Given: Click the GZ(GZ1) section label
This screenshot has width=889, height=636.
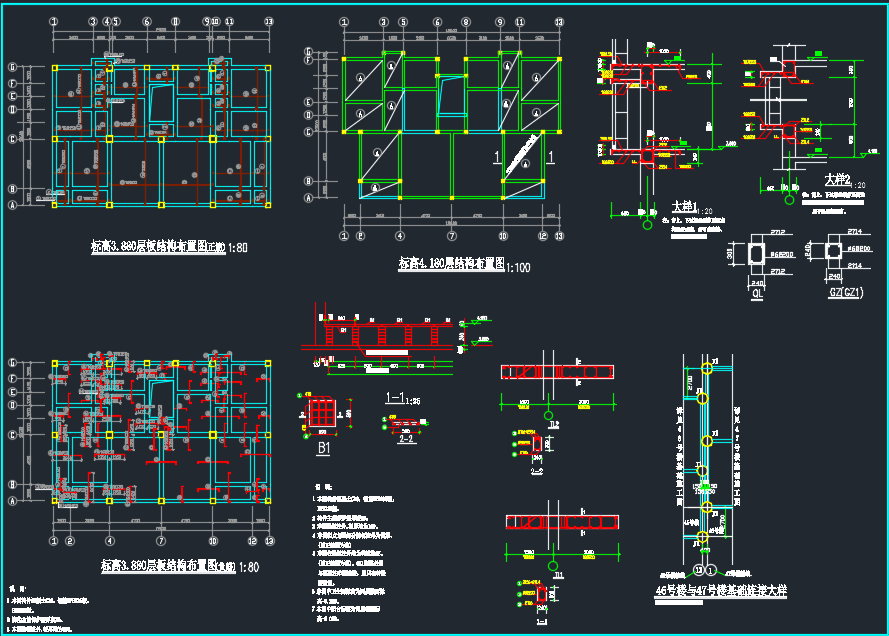Looking at the screenshot, I should pos(846,292).
